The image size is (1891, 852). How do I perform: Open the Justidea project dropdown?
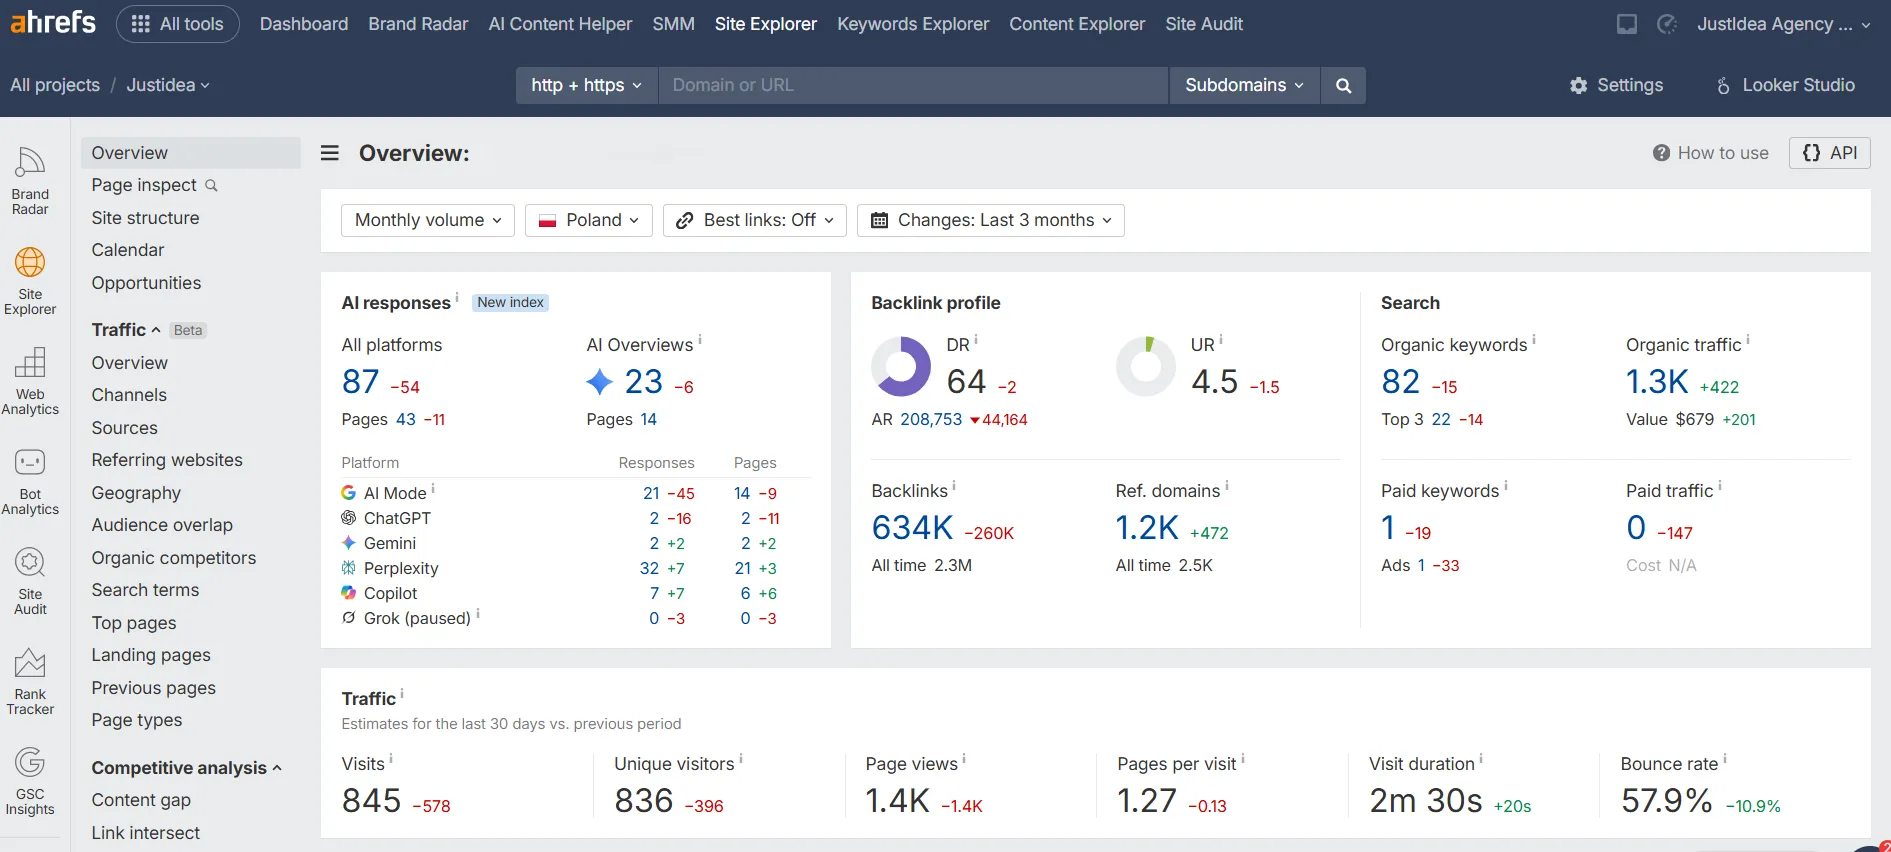[168, 85]
